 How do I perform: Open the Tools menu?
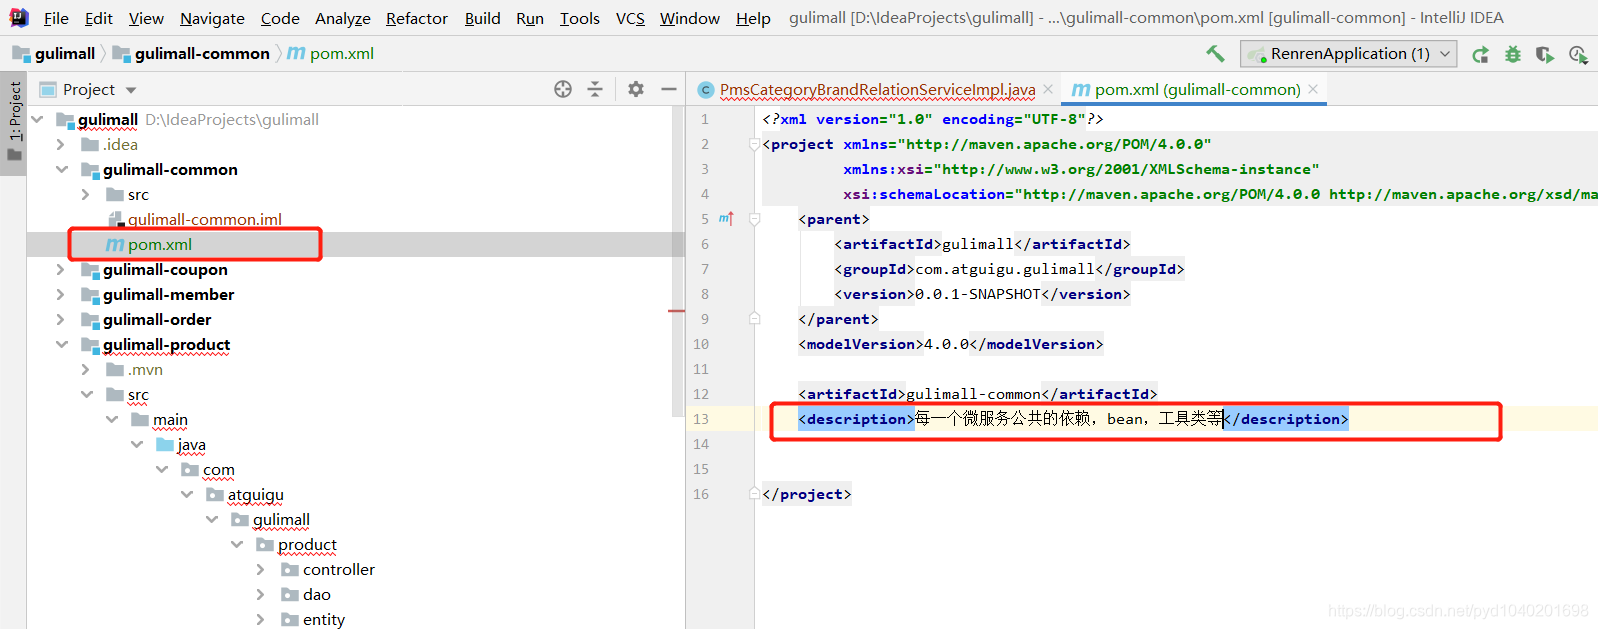(579, 18)
